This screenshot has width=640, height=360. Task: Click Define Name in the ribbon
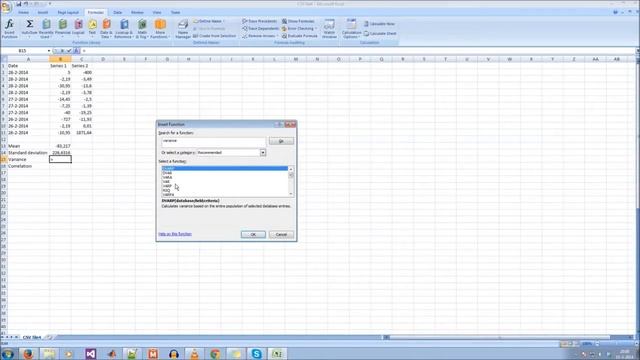[x=209, y=21]
